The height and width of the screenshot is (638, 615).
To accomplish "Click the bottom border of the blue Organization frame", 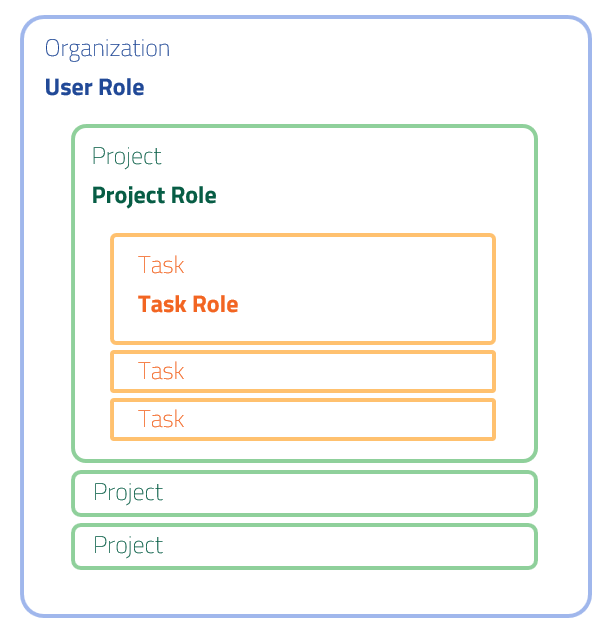I will [x=305, y=614].
